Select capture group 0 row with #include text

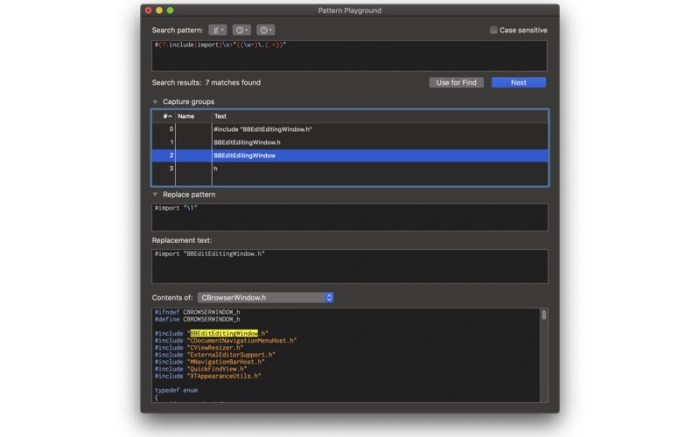tap(350, 129)
